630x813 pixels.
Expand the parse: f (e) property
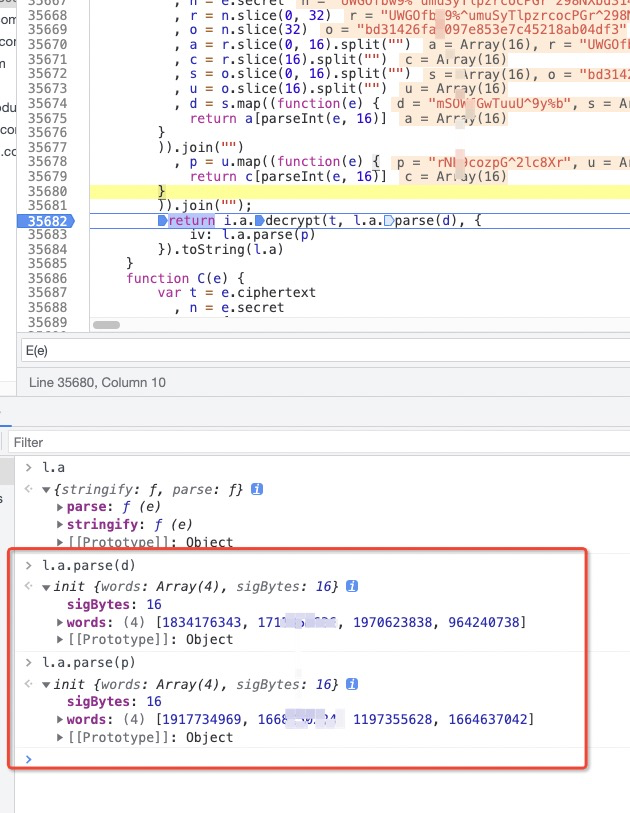click(x=60, y=508)
